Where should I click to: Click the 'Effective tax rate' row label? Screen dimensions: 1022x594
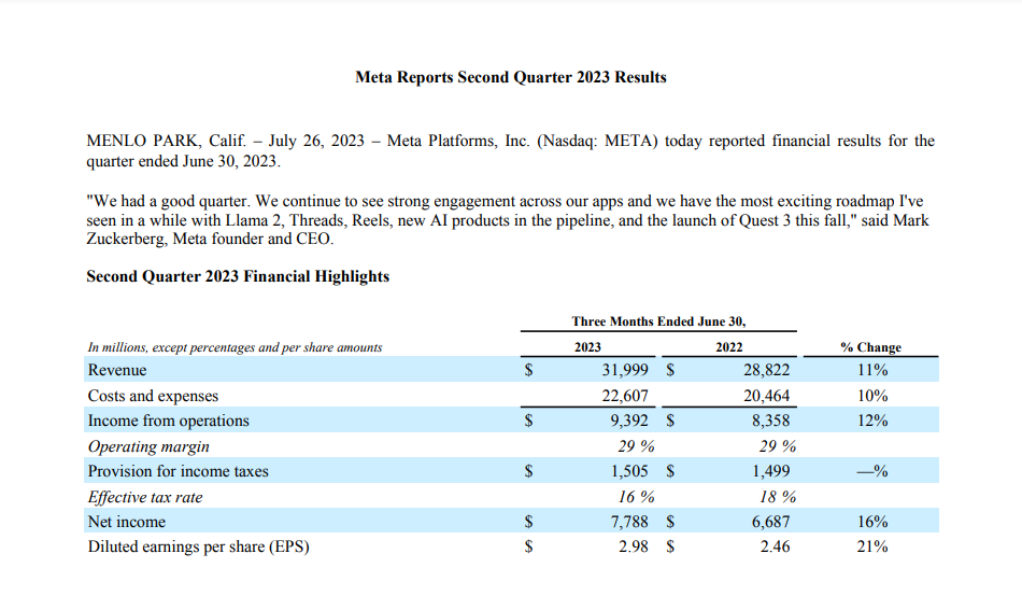click(145, 497)
